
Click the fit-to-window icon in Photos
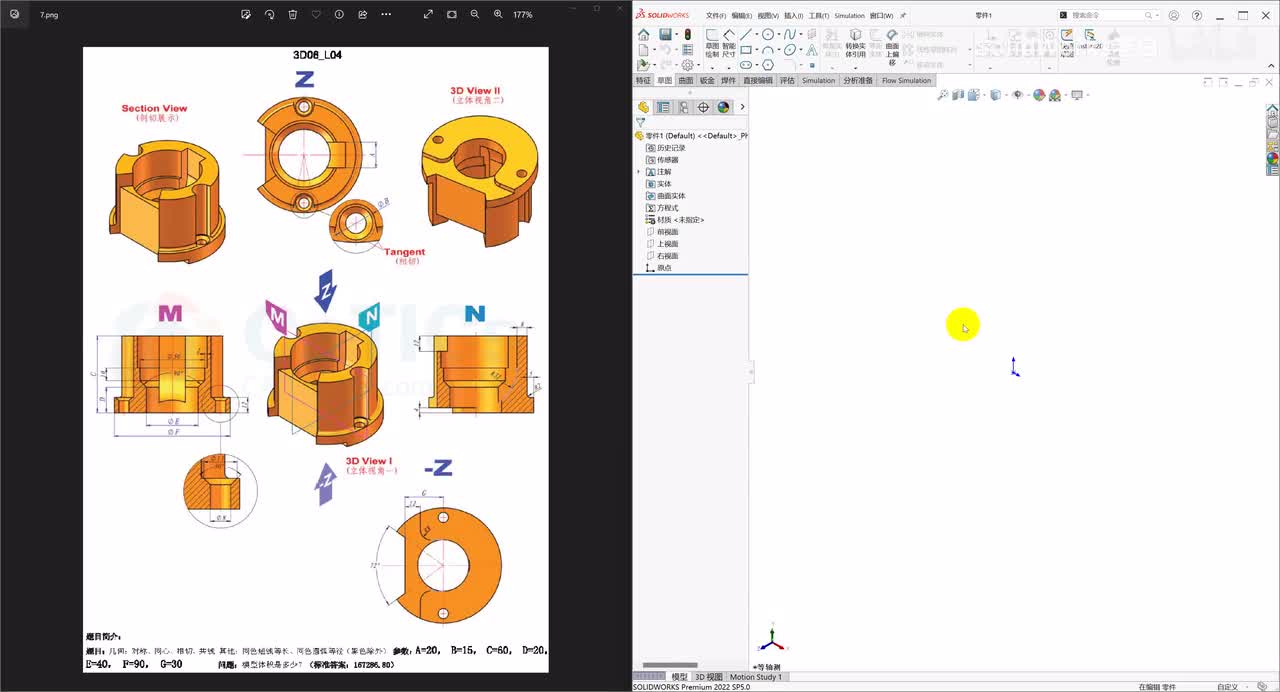coord(452,15)
